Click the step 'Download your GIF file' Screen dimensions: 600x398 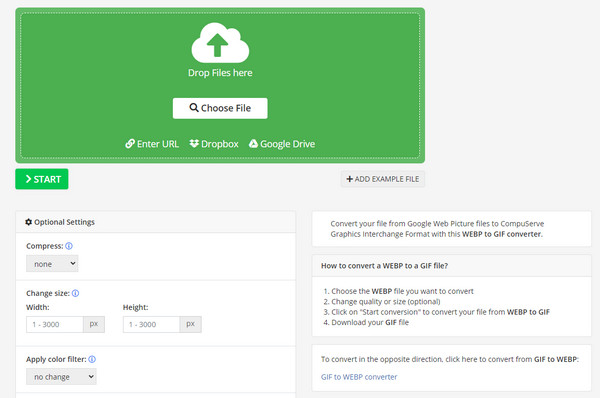pyautogui.click(x=370, y=323)
